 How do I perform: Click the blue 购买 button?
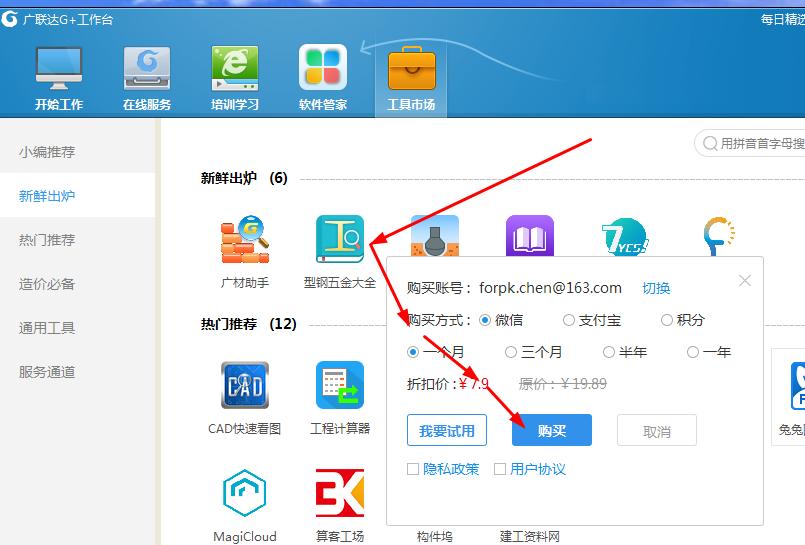[x=552, y=430]
